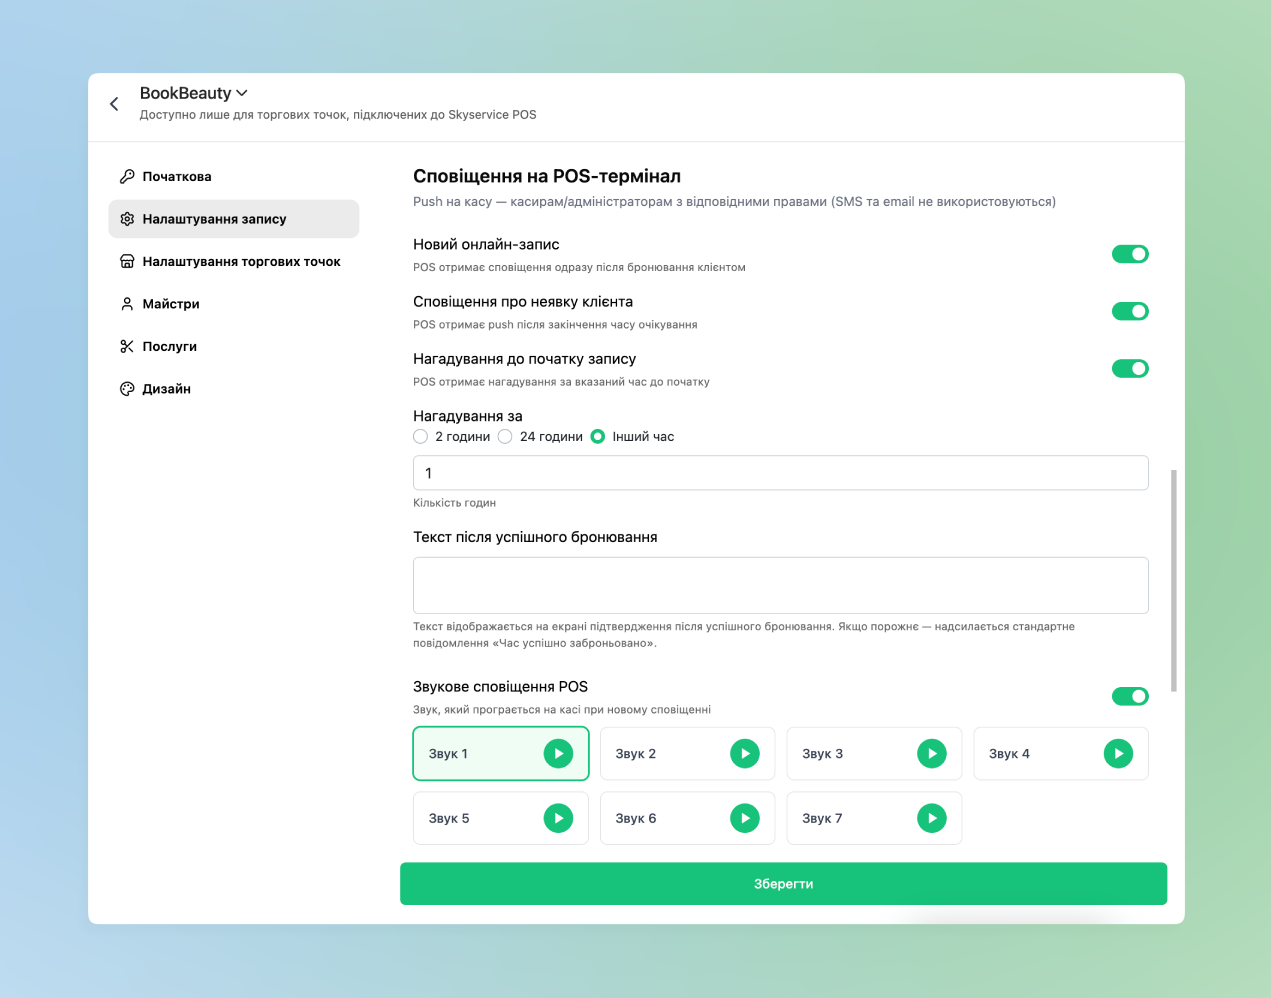Toggle the Новий онлайн-запис switch
1271x998 pixels.
(x=1130, y=254)
